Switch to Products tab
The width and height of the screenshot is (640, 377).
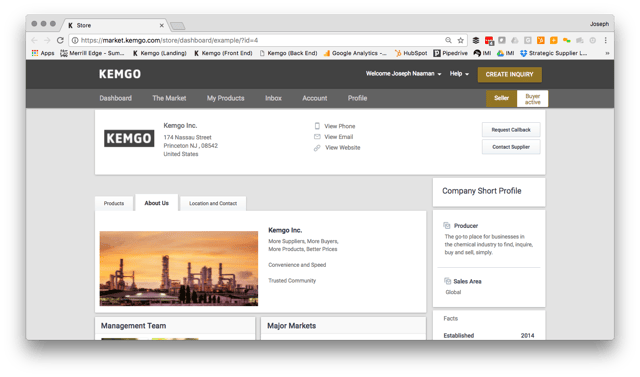(x=114, y=203)
